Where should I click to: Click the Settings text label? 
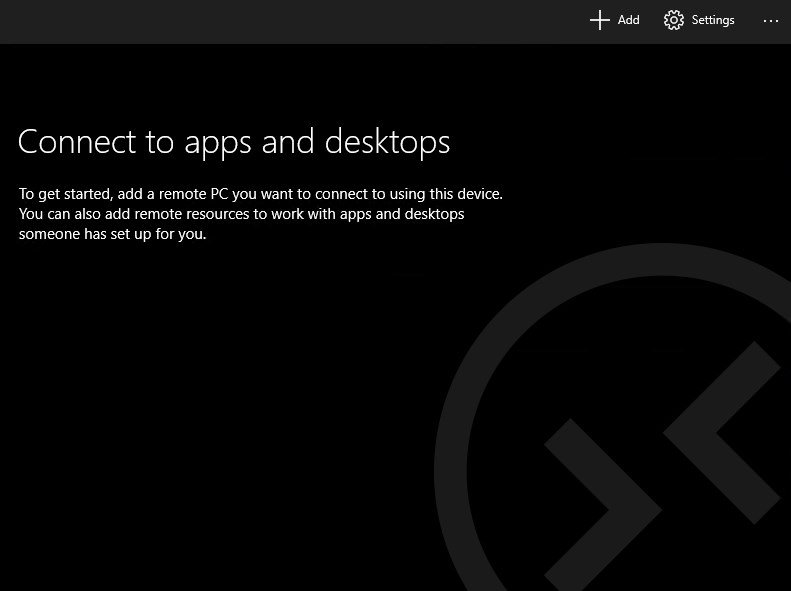point(713,20)
